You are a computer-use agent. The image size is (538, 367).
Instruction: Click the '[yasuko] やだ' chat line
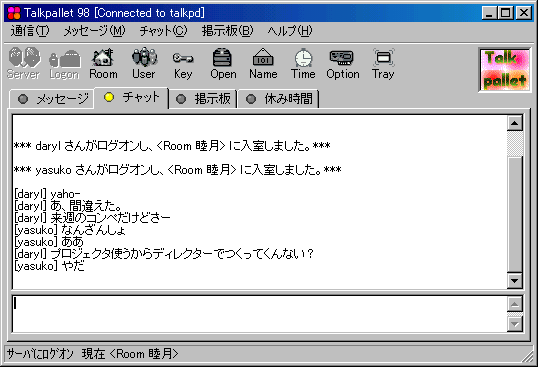coord(49,266)
